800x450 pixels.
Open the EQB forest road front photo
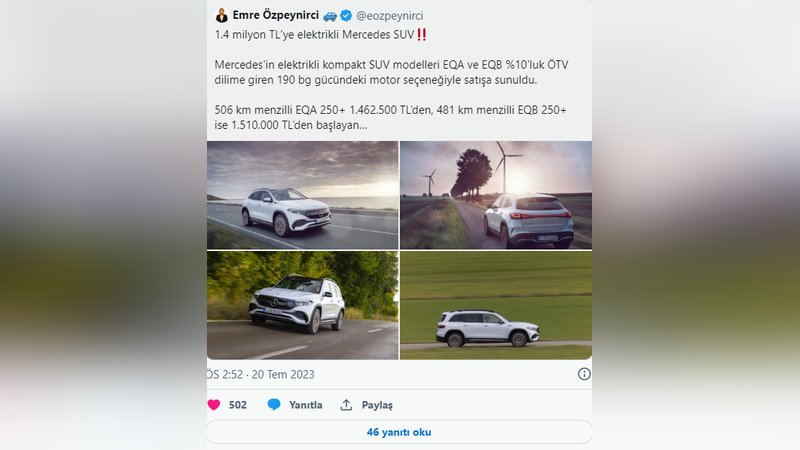point(303,305)
